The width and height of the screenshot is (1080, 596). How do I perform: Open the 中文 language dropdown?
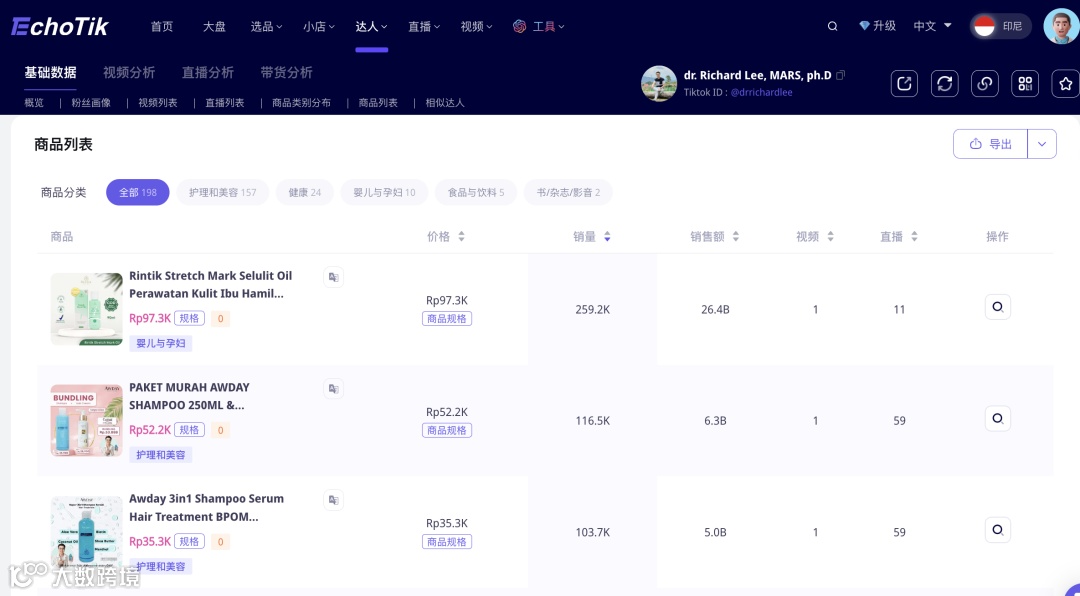(x=933, y=25)
